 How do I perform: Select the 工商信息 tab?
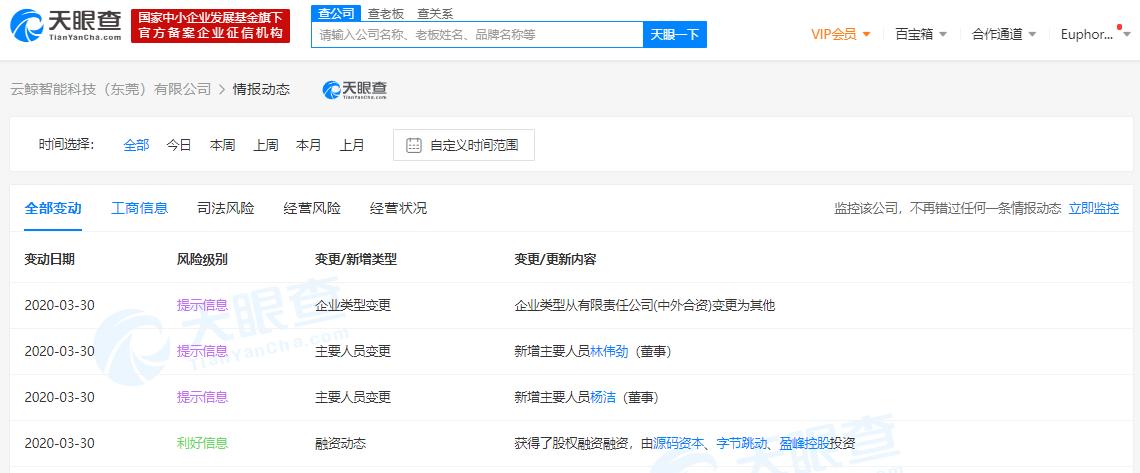pyautogui.click(x=139, y=208)
